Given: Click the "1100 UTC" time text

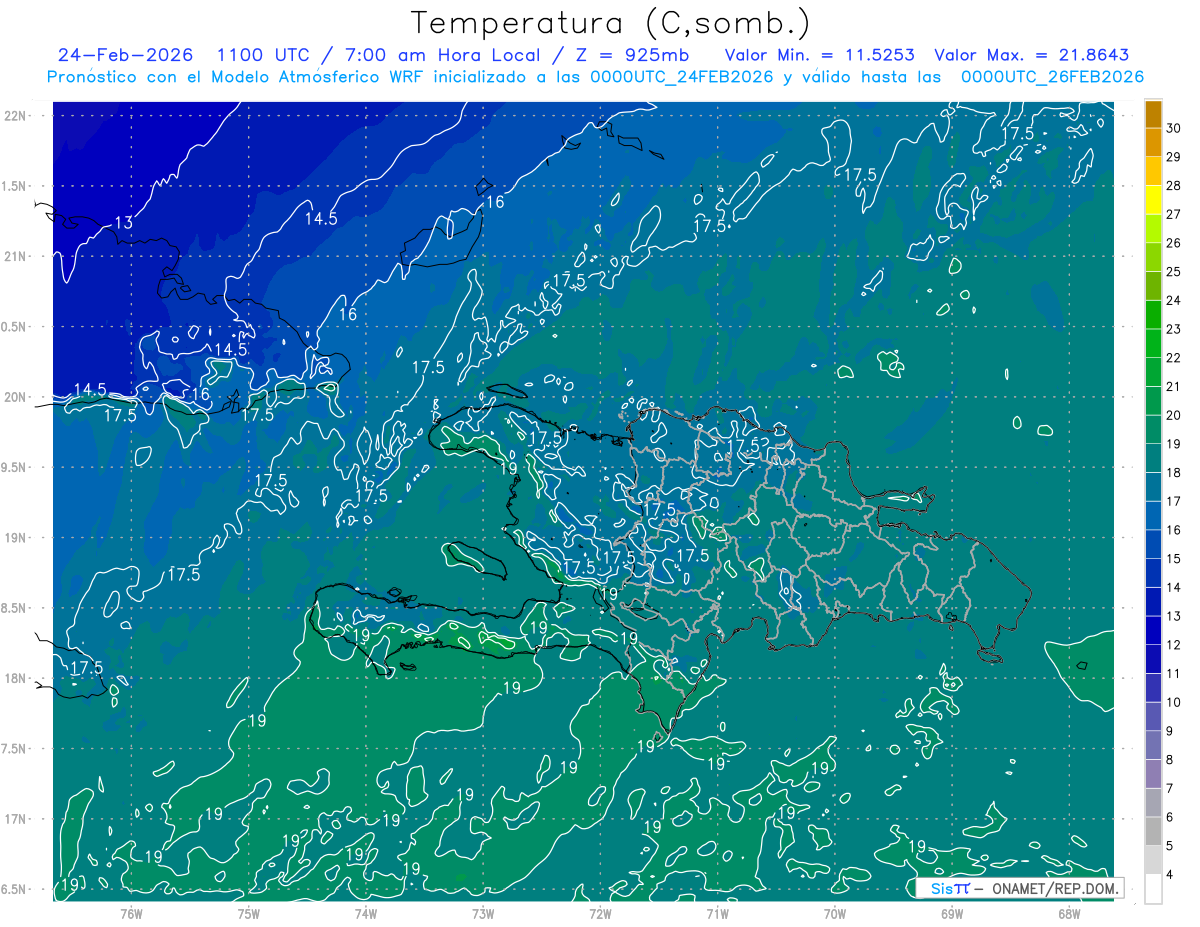Looking at the screenshot, I should point(267,55).
